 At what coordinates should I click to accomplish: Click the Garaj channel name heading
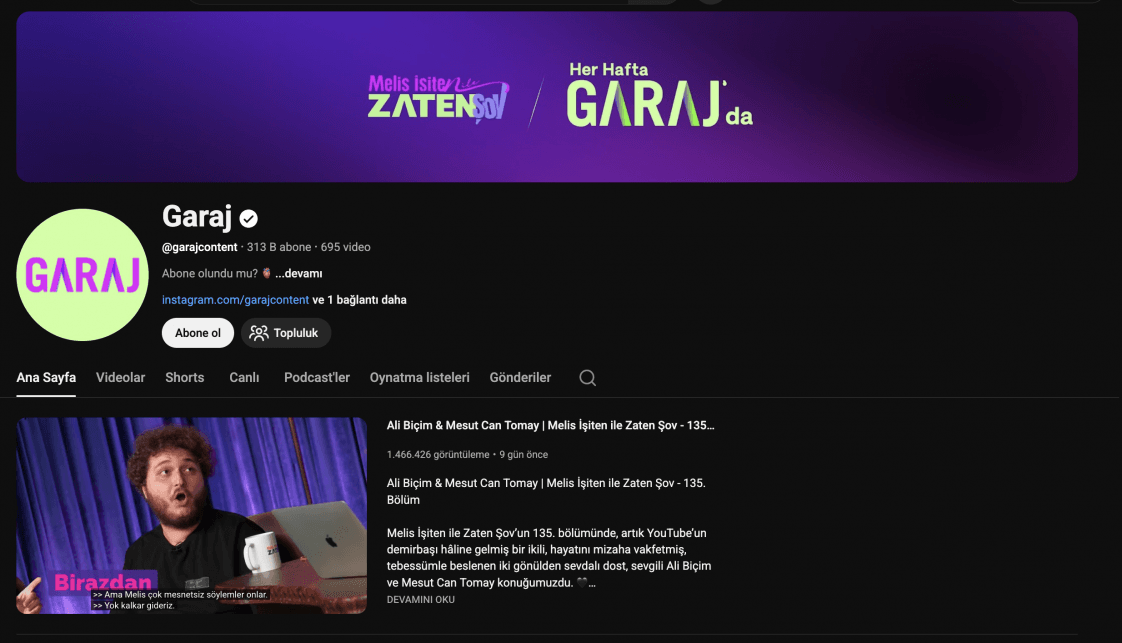click(197, 217)
